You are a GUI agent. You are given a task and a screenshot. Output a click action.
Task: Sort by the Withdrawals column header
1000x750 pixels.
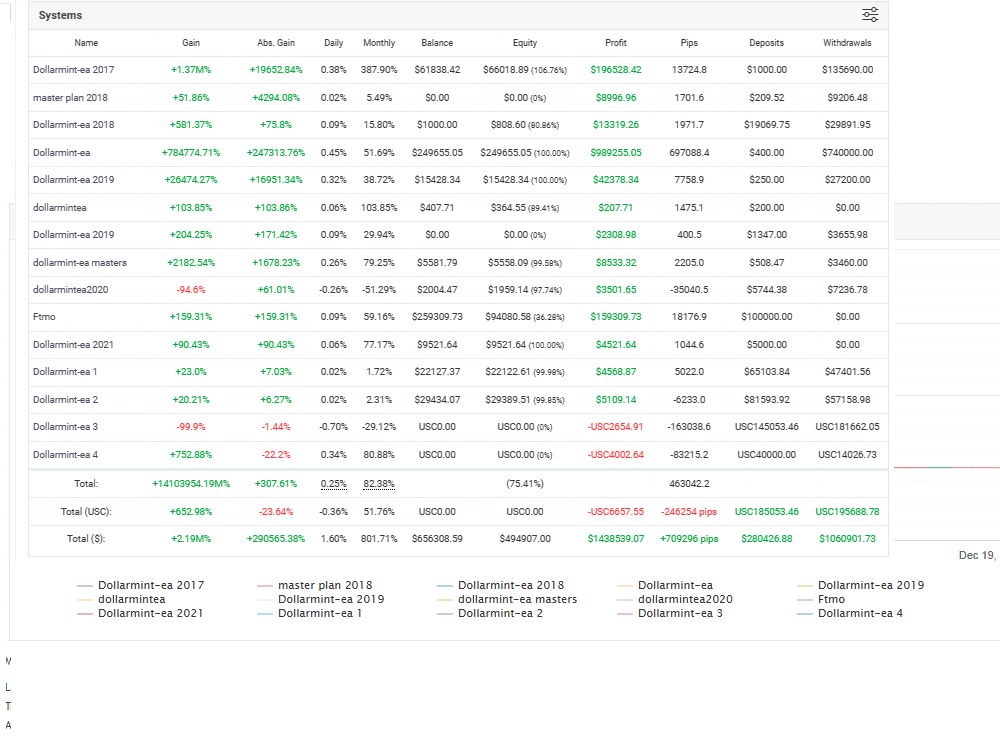tap(847, 43)
